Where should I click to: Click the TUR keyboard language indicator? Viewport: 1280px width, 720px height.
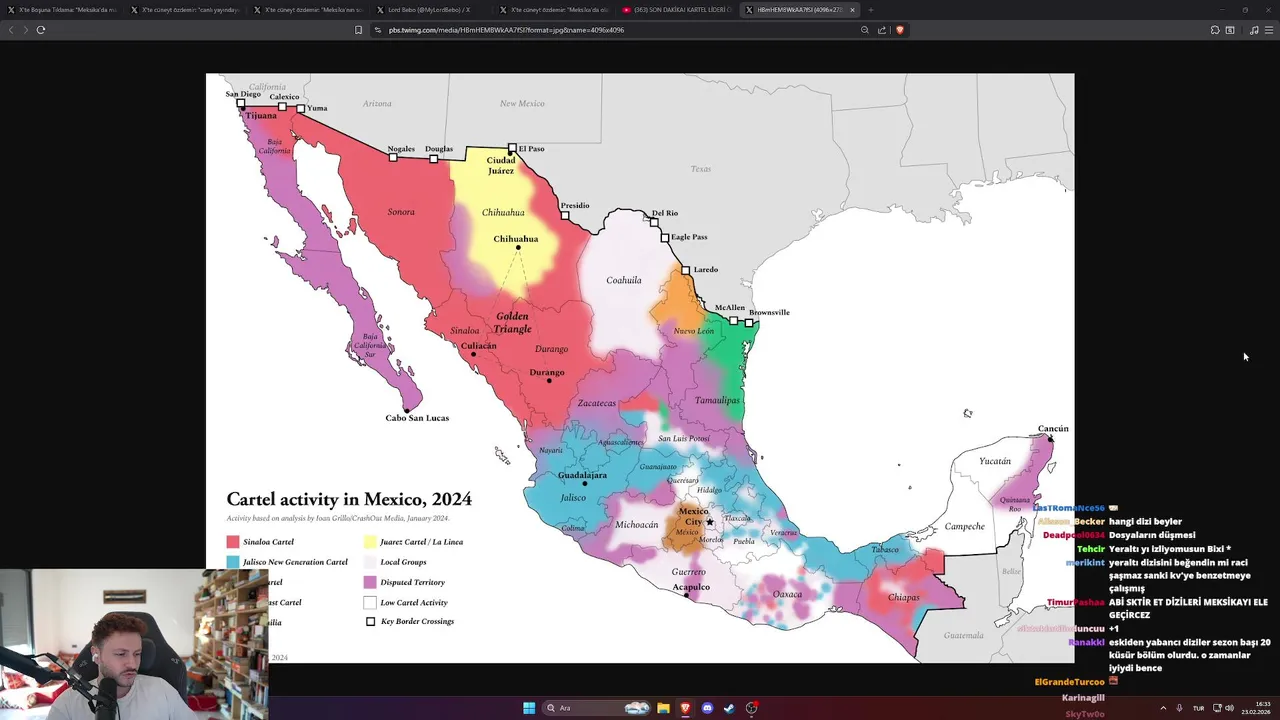[1198, 708]
